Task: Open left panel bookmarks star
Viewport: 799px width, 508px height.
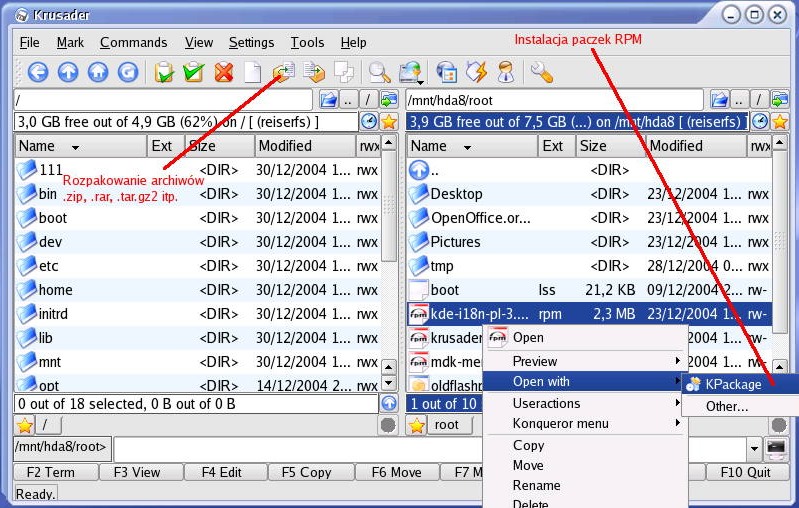Action: click(389, 122)
